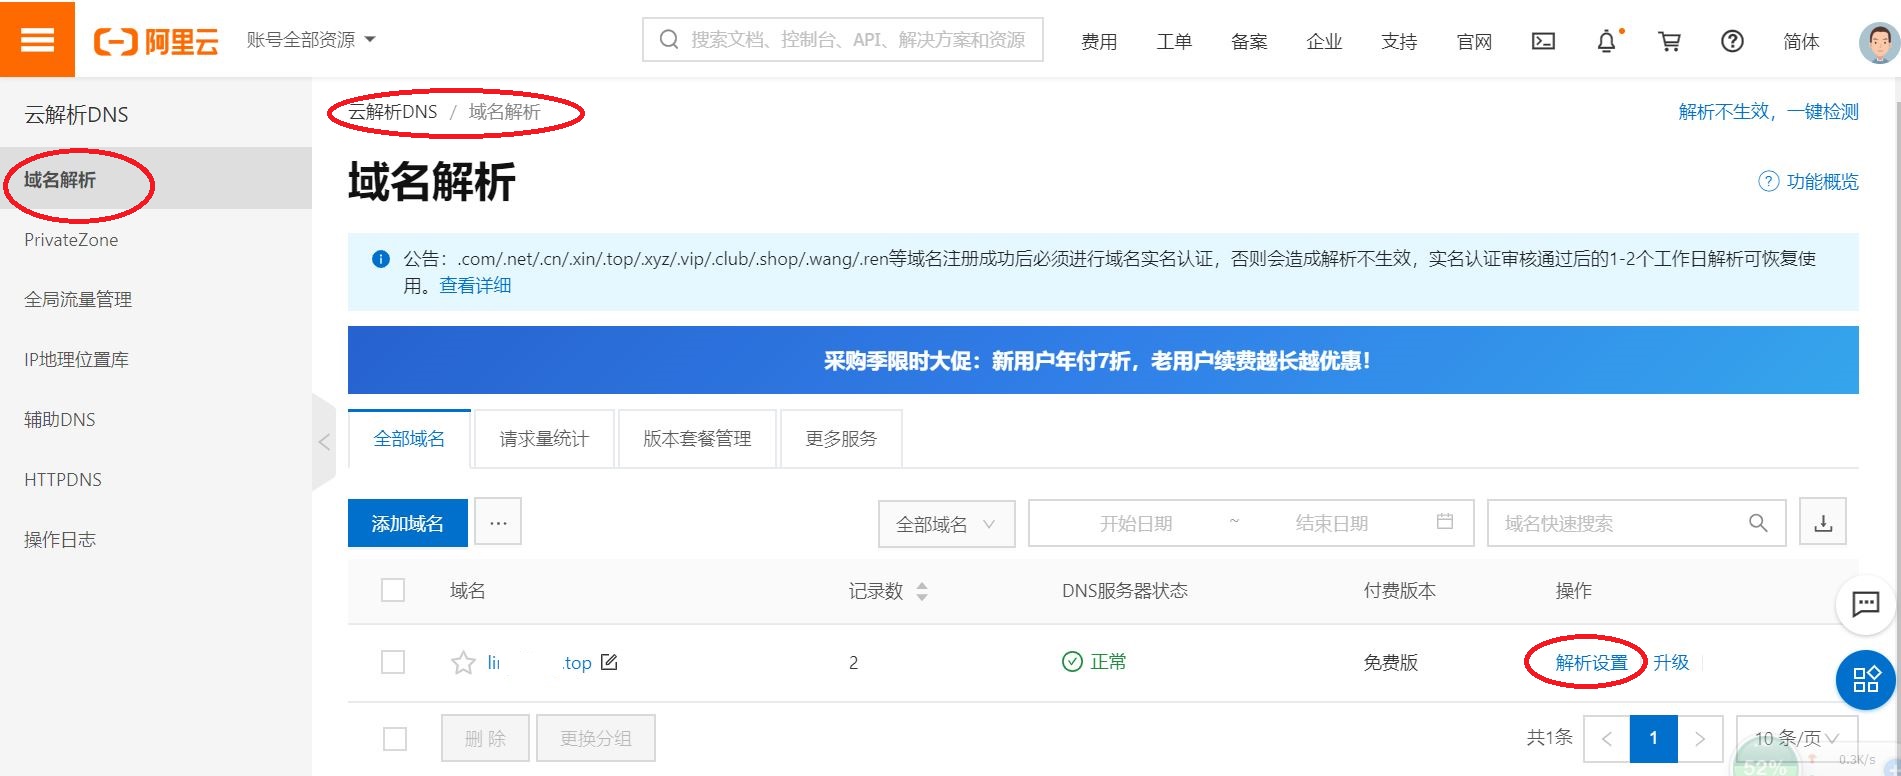Image resolution: width=1901 pixels, height=776 pixels.
Task: Open 官网 in the top navigation
Action: click(x=1474, y=42)
